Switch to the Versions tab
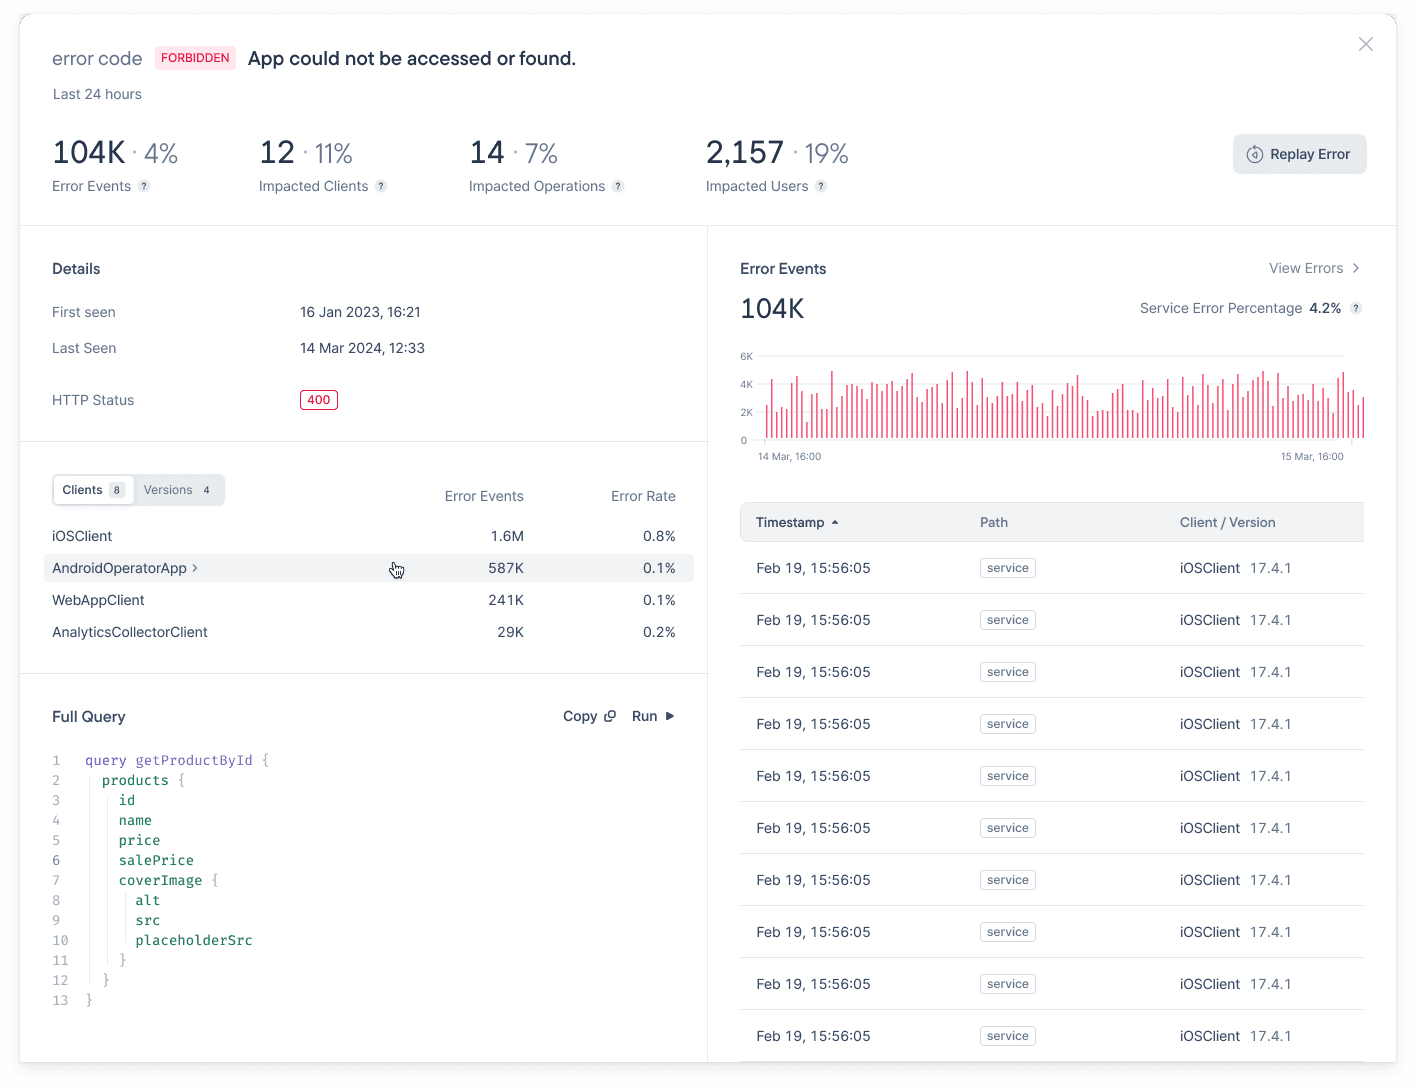1416x1088 pixels. pos(177,490)
